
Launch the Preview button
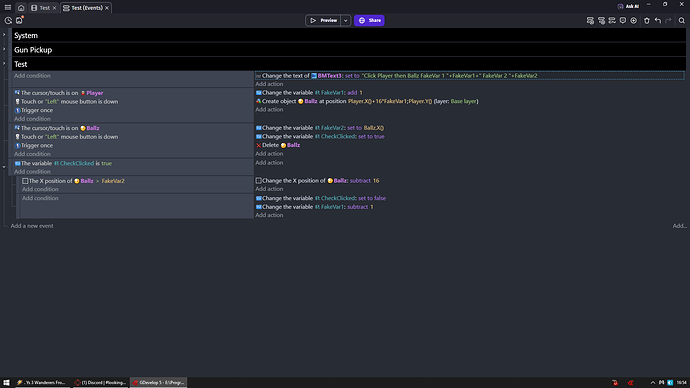323,20
